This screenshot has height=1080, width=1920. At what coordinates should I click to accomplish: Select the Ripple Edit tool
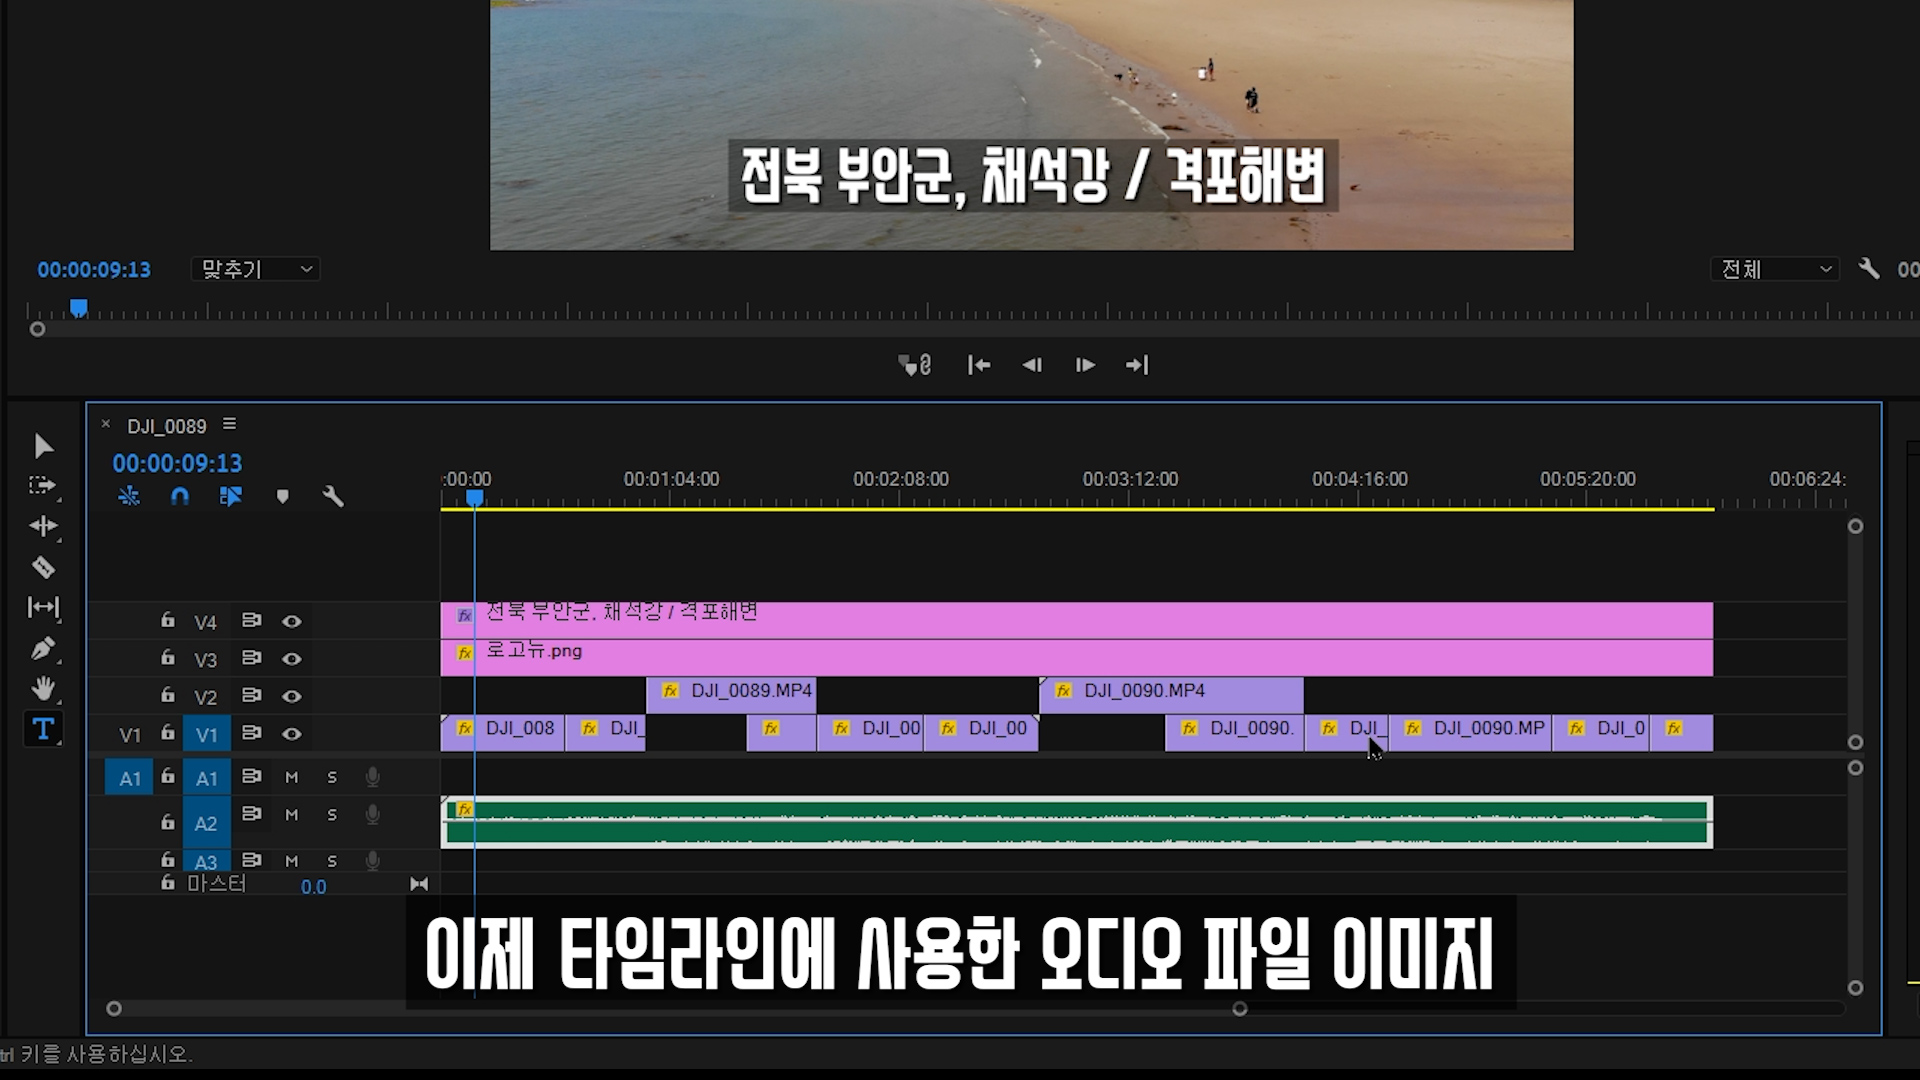click(x=43, y=526)
